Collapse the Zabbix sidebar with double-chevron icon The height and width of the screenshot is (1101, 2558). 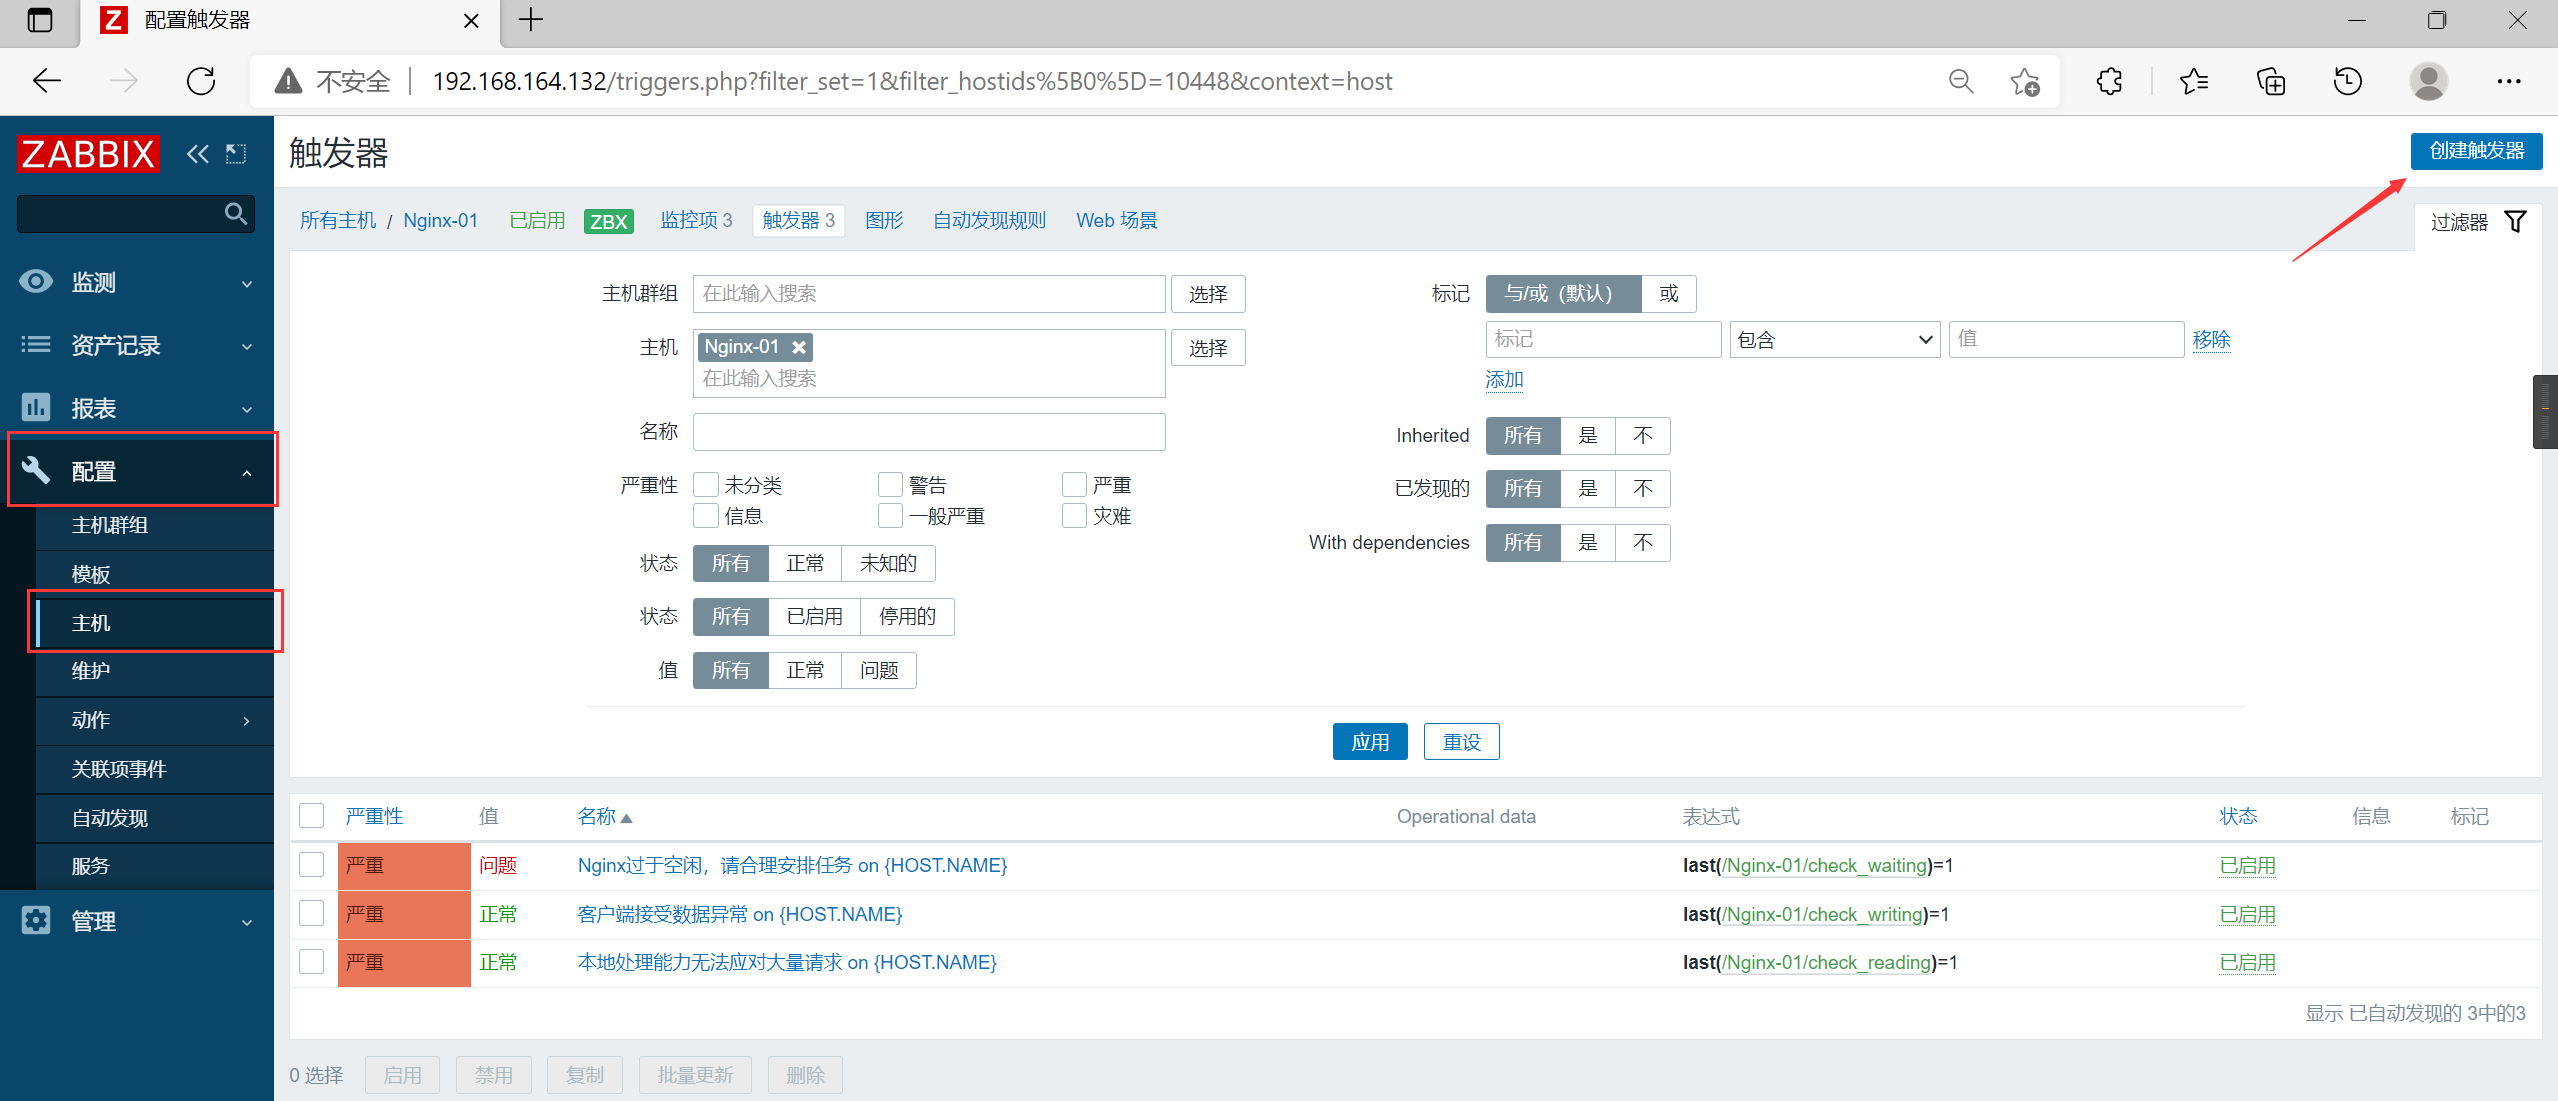point(197,154)
